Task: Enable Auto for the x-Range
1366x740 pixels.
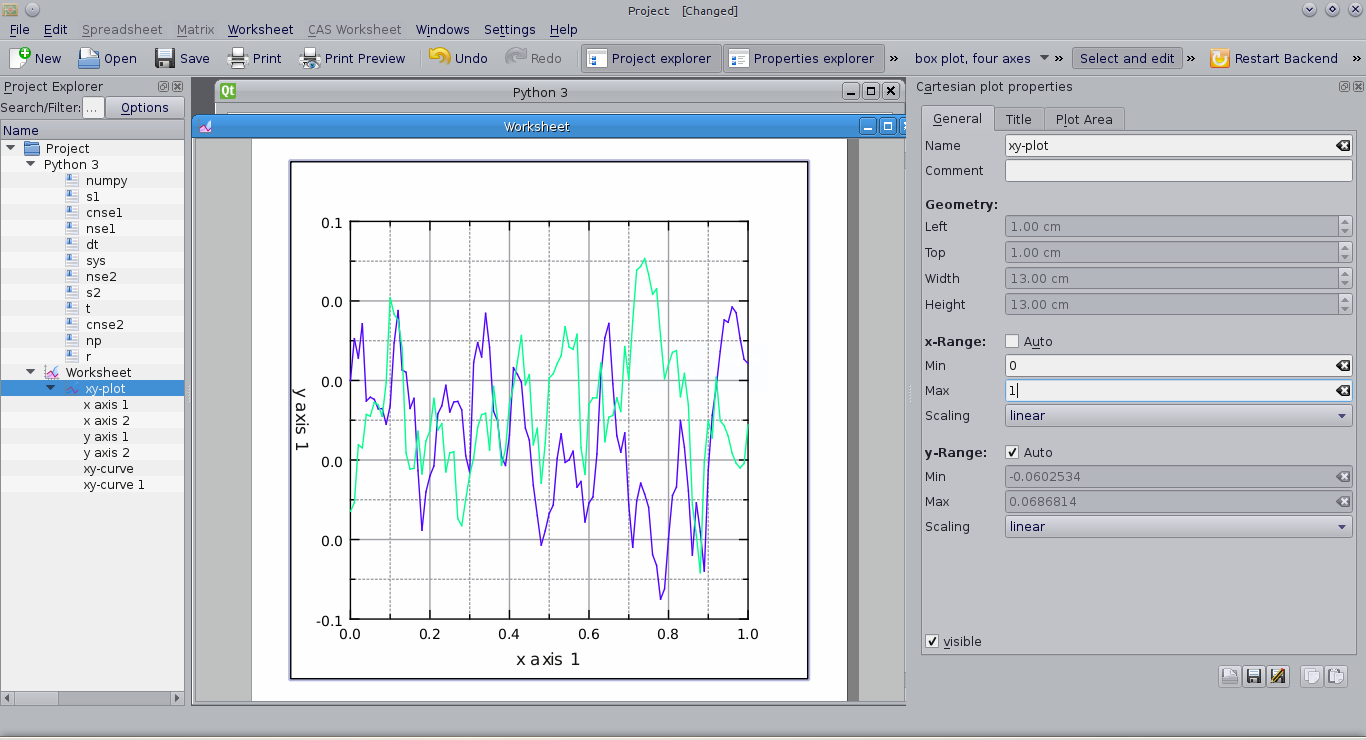Action: click(1011, 341)
